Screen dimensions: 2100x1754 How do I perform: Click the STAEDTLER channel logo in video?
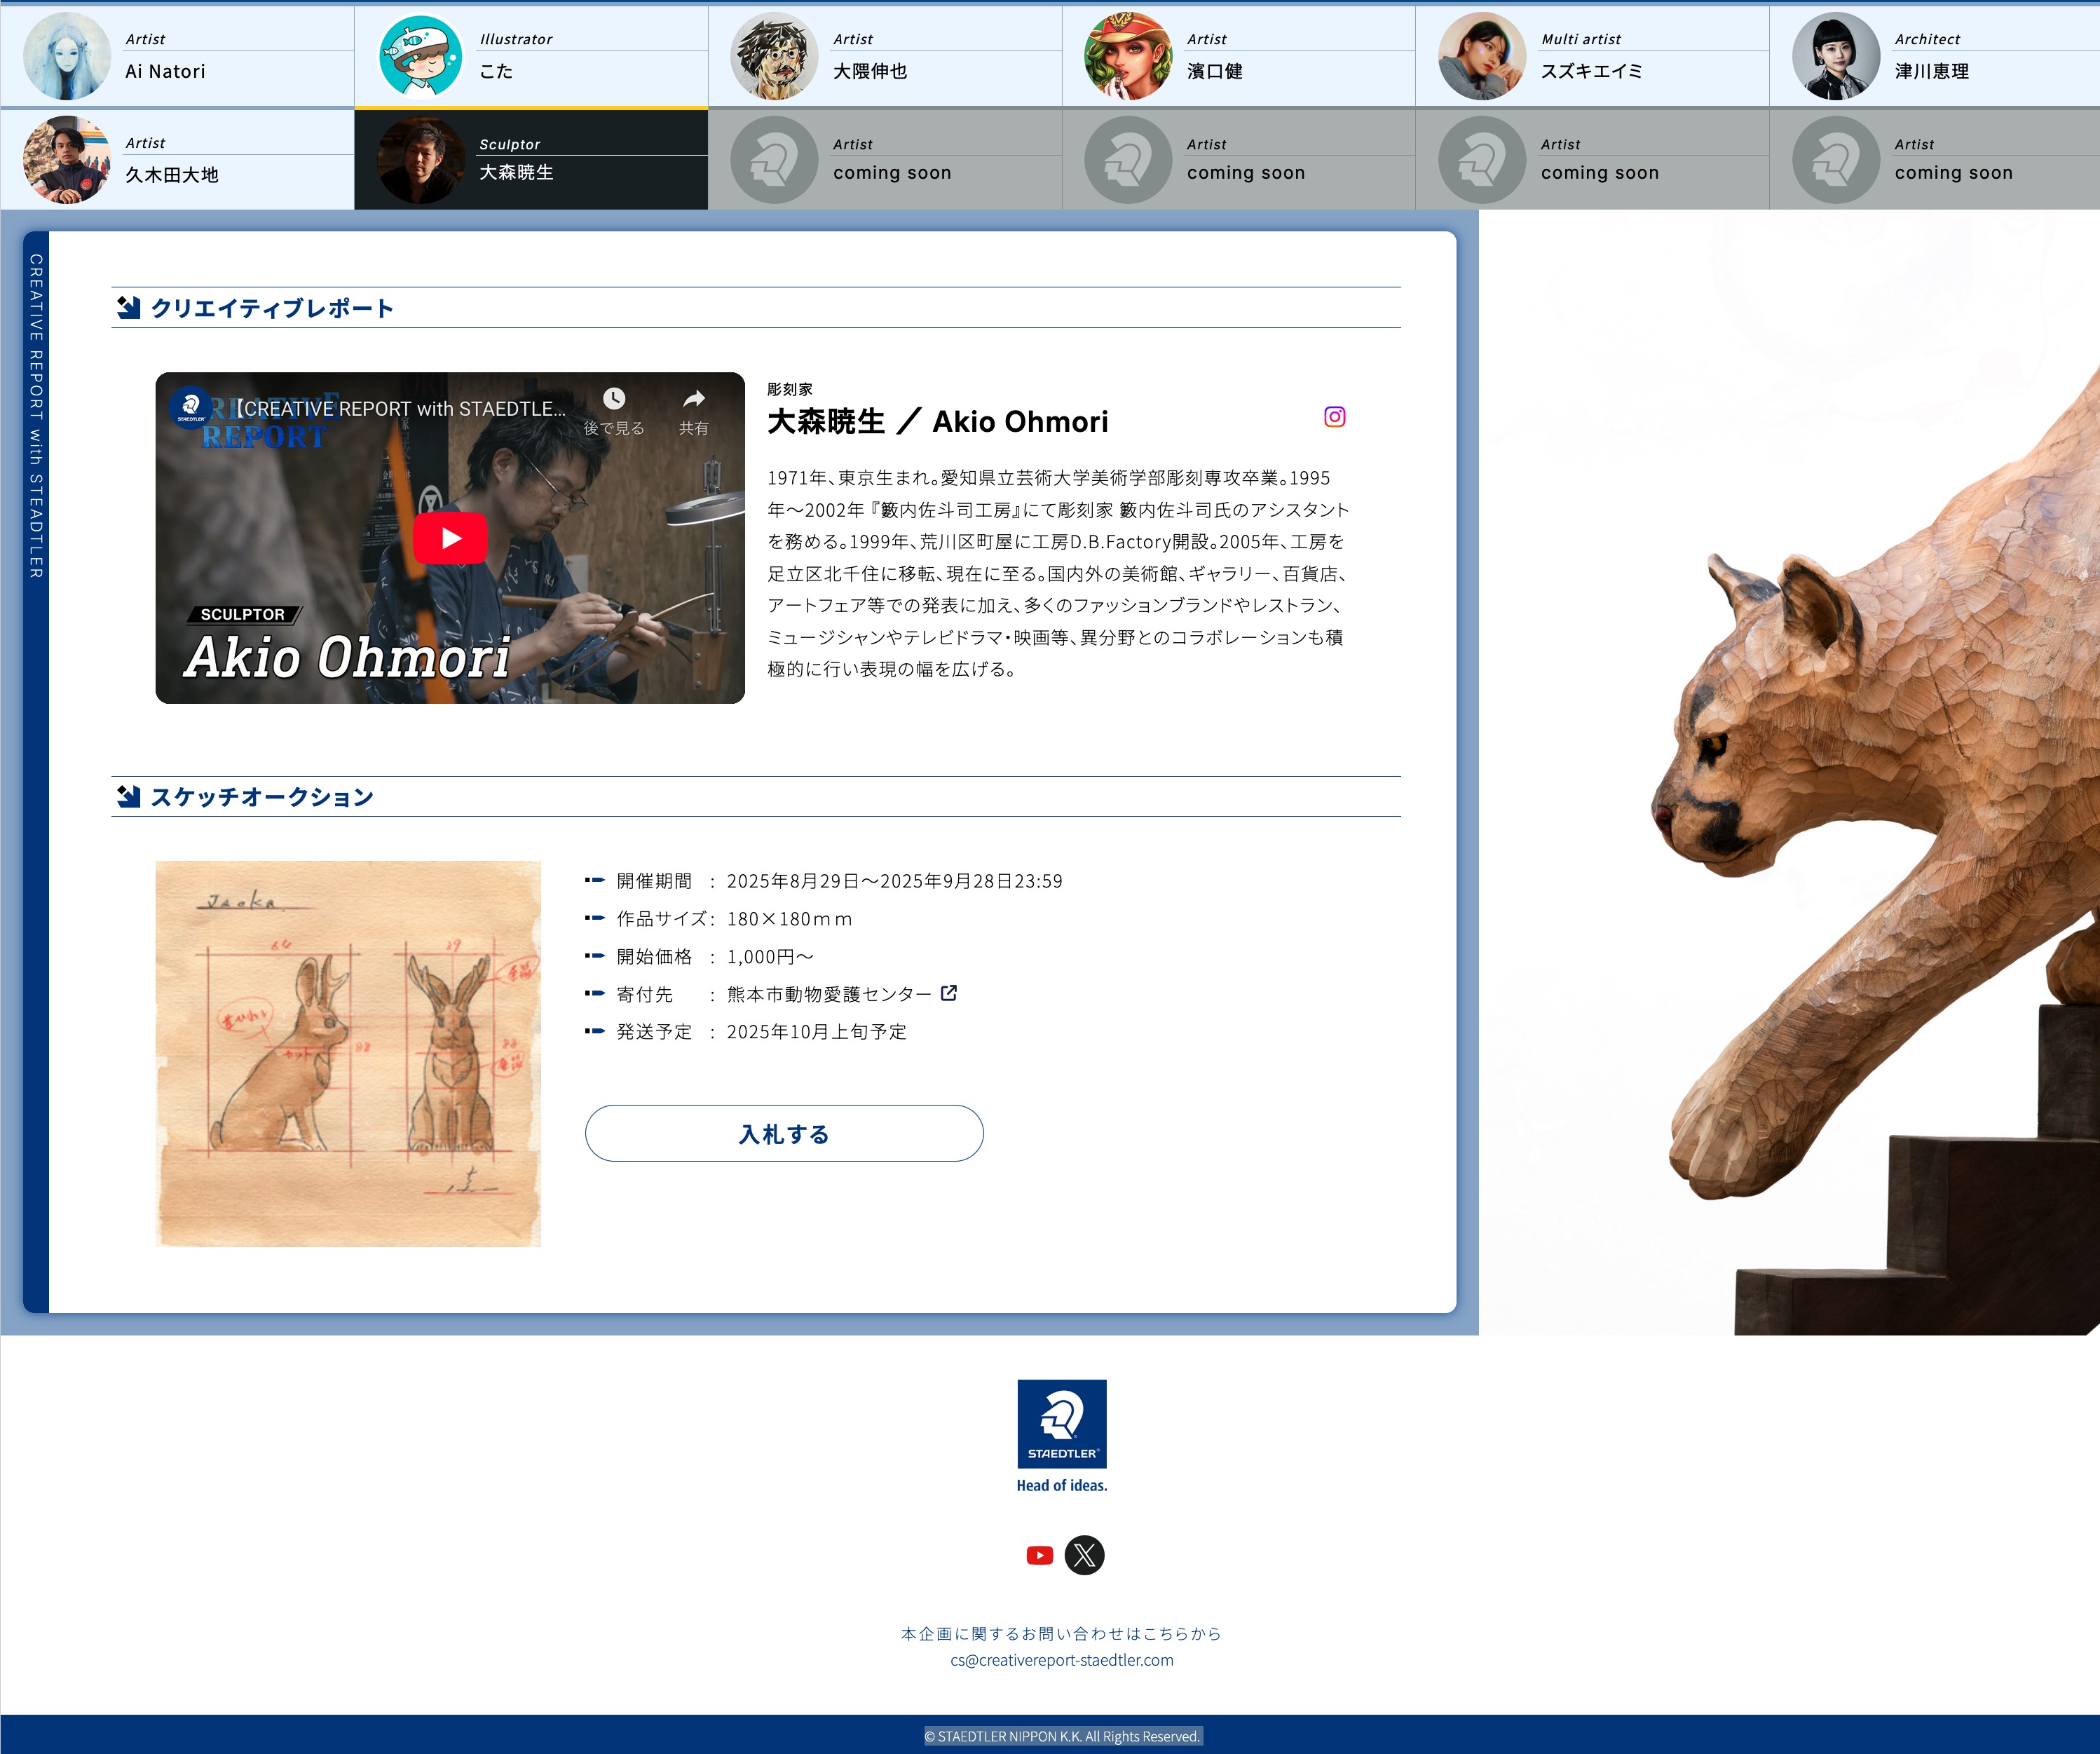coord(190,407)
